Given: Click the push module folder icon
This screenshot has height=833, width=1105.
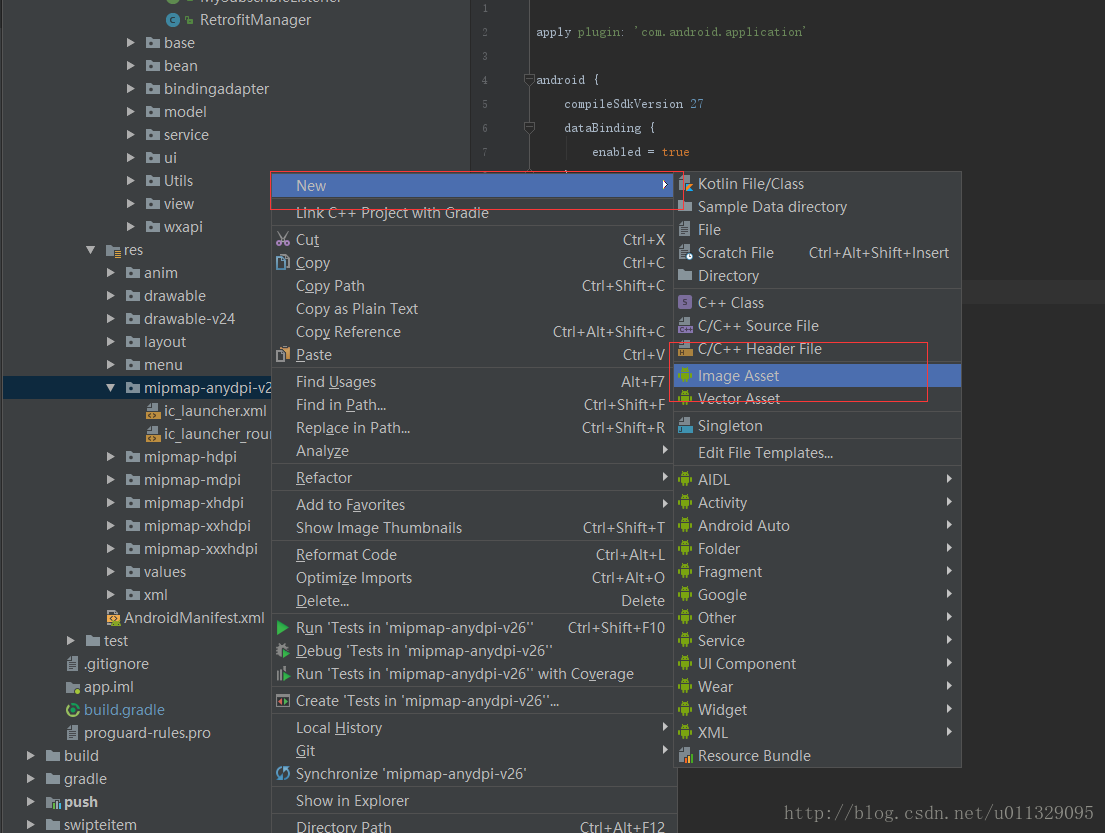Looking at the screenshot, I should click(x=53, y=802).
